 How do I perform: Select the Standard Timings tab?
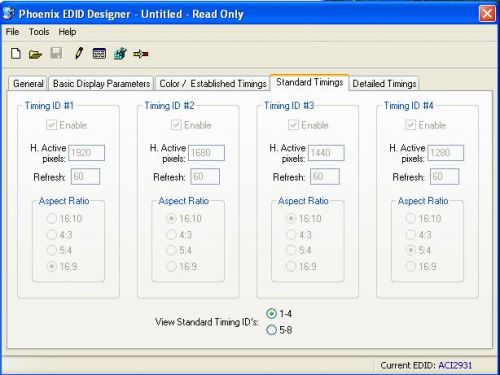309,82
